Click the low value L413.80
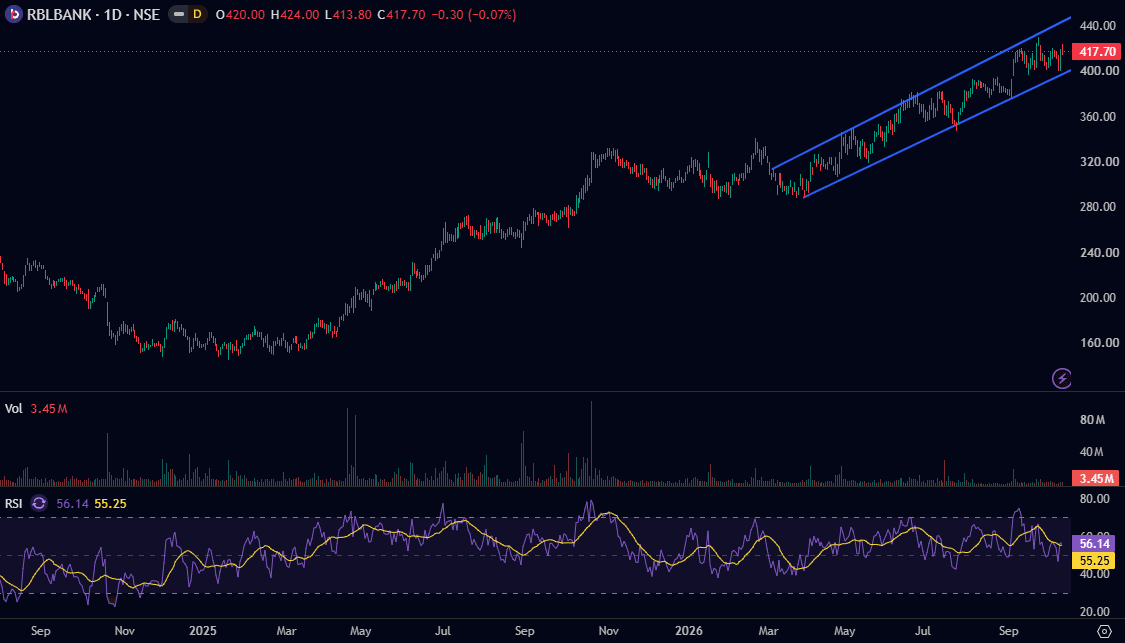The width and height of the screenshot is (1125, 643). pos(348,14)
